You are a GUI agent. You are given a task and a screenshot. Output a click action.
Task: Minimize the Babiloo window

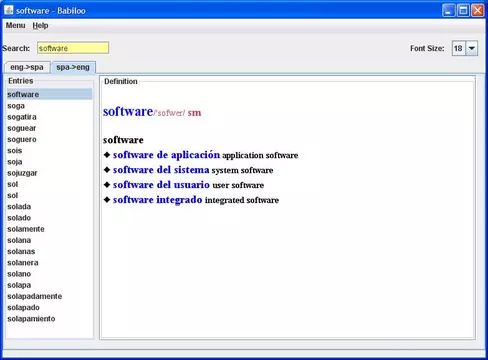click(x=449, y=10)
